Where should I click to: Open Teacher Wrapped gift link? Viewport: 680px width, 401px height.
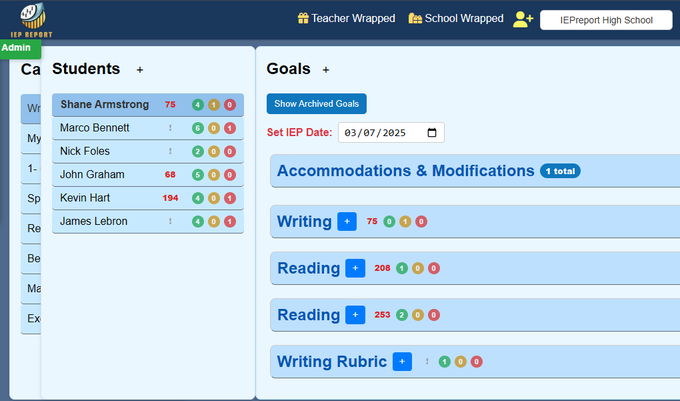point(347,18)
